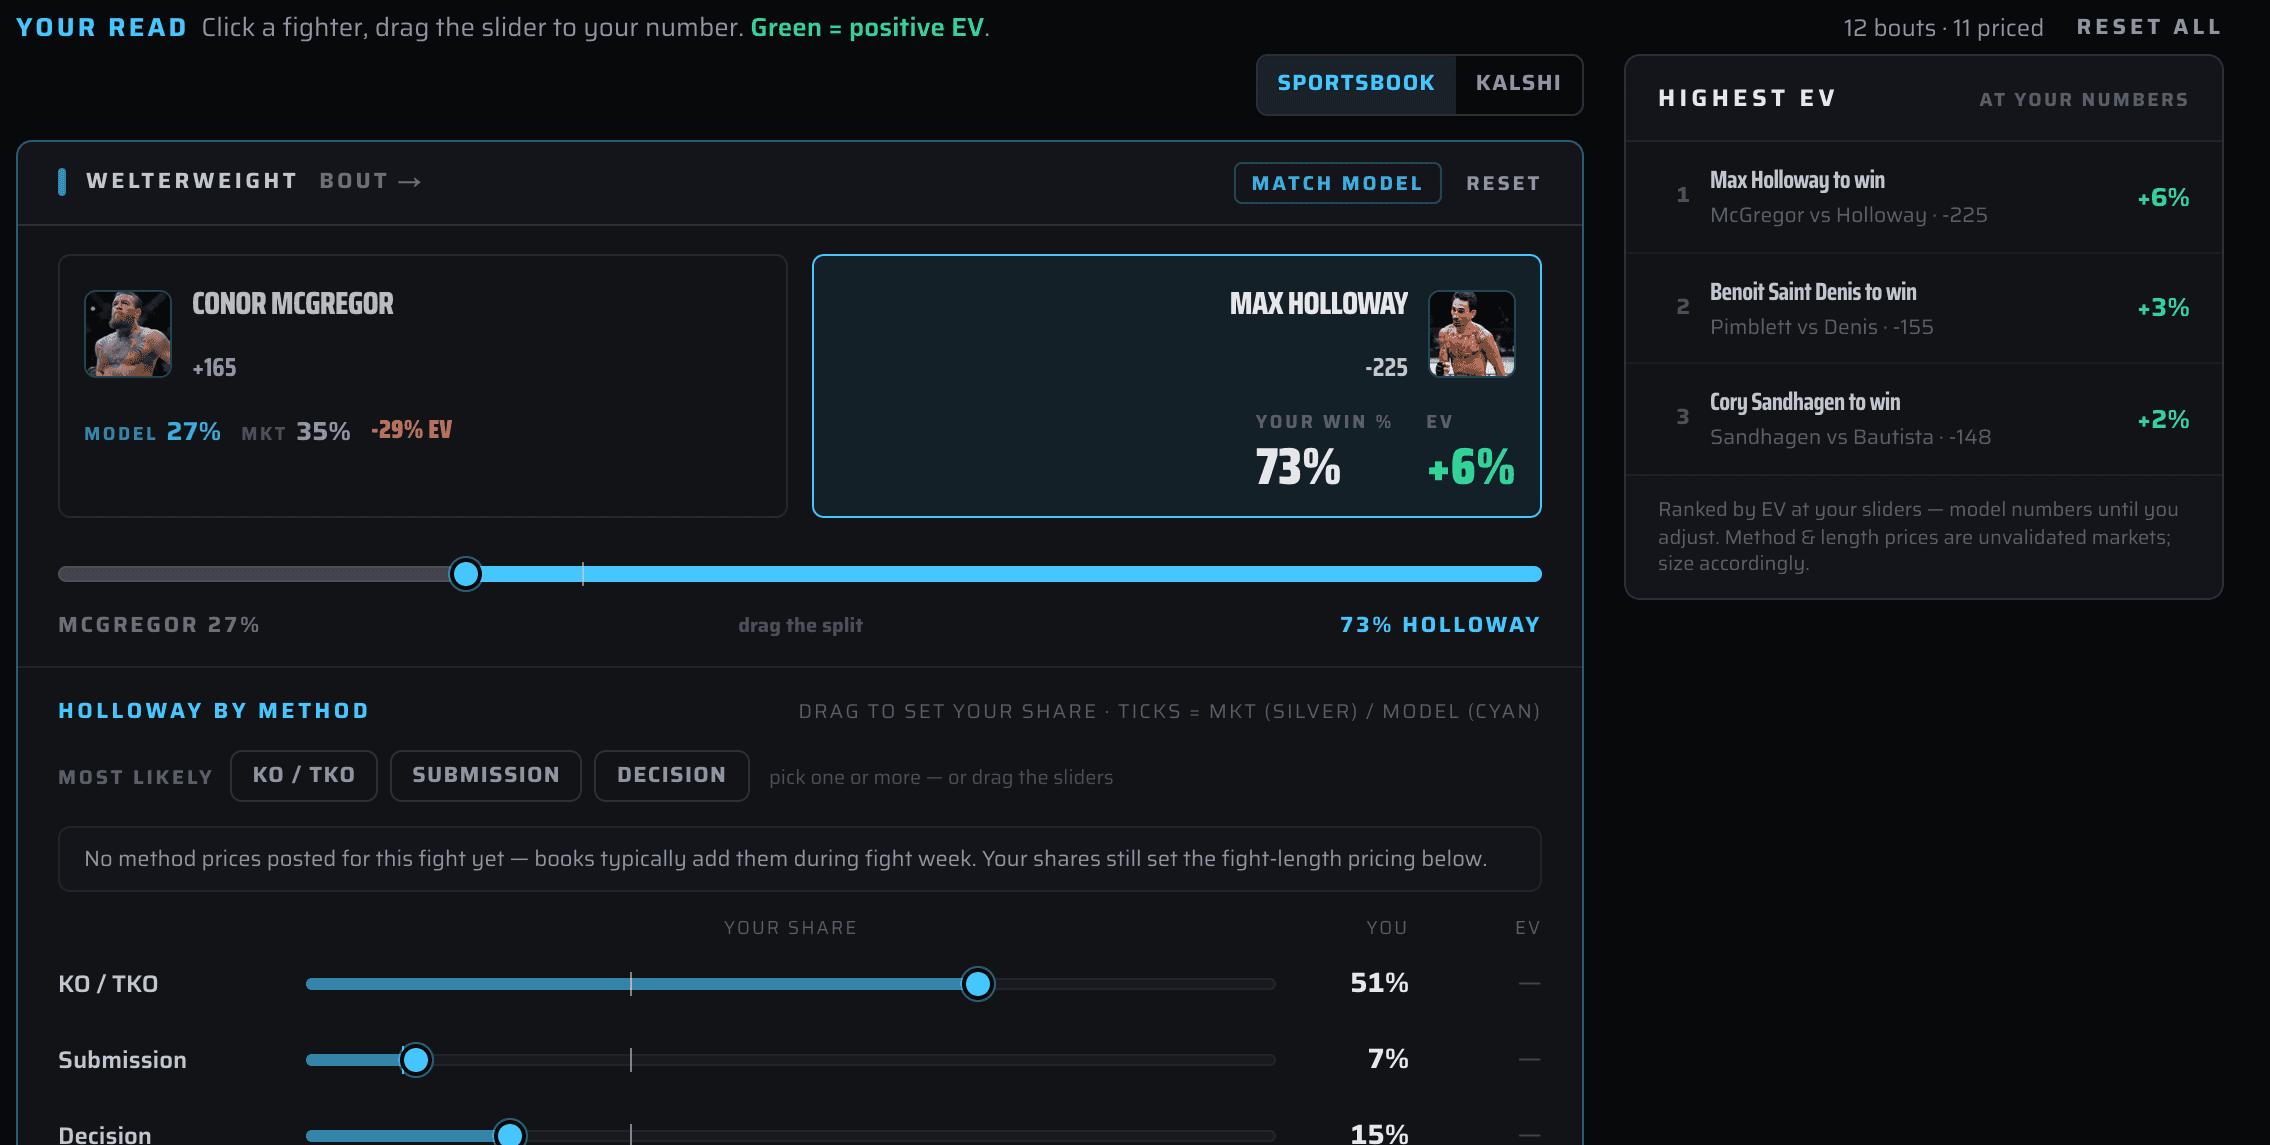Click the Welterweight heading marker icon
The width and height of the screenshot is (2270, 1145).
[x=62, y=182]
